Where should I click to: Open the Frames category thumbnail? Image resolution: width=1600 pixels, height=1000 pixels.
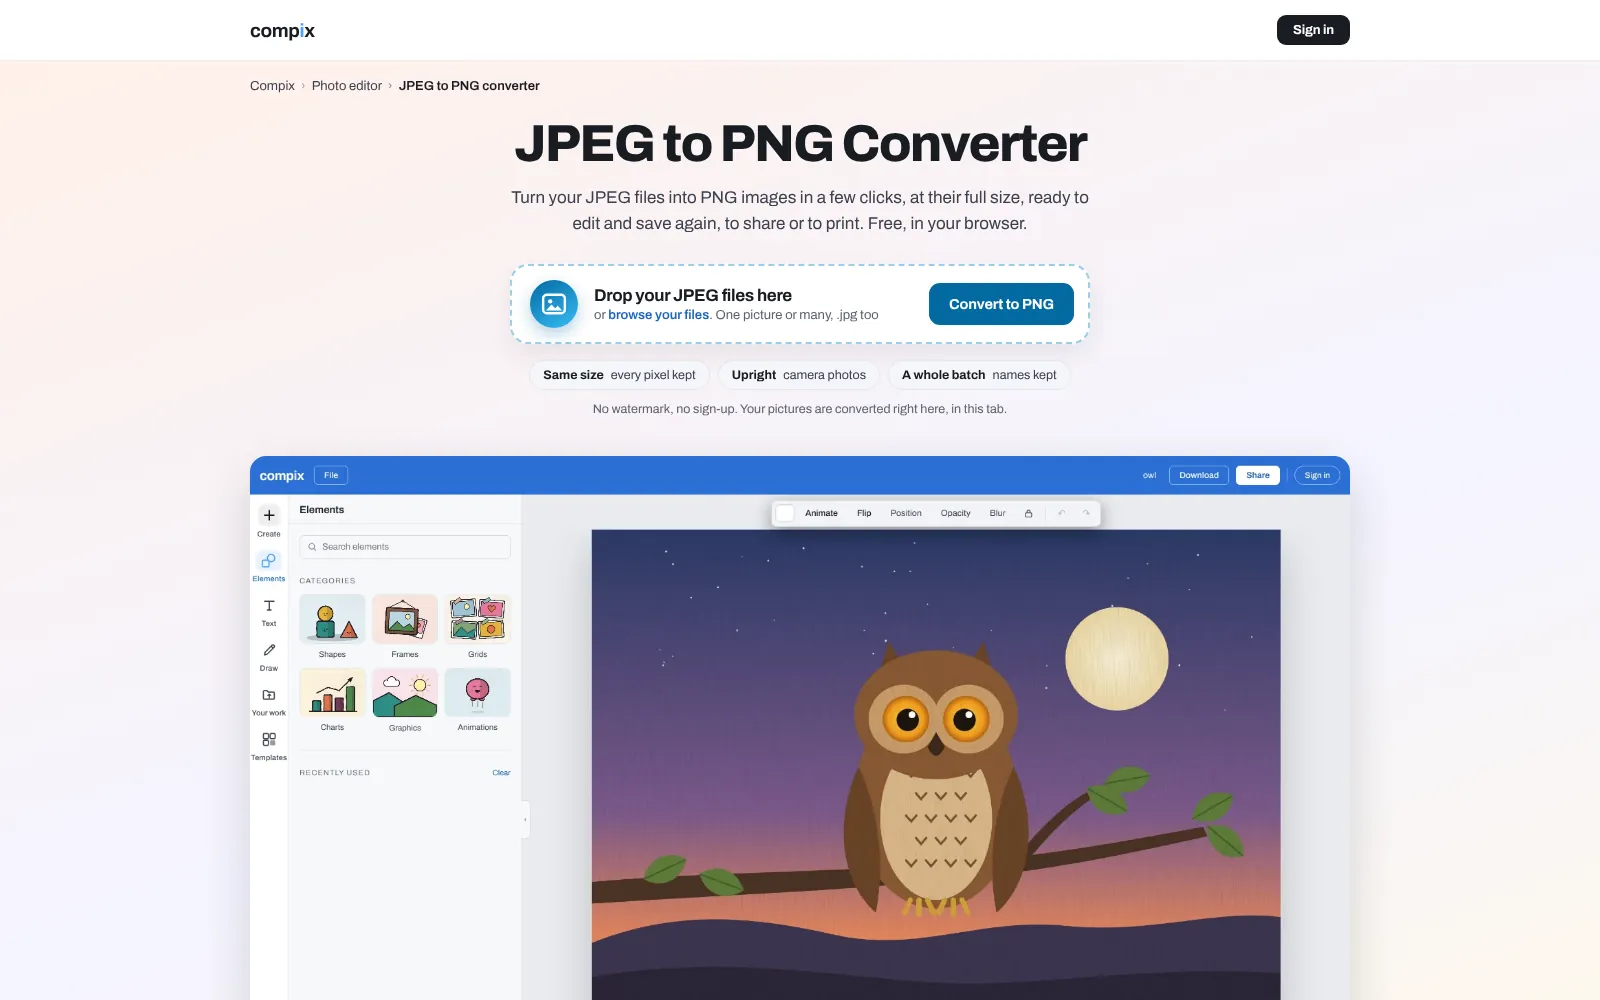(405, 619)
